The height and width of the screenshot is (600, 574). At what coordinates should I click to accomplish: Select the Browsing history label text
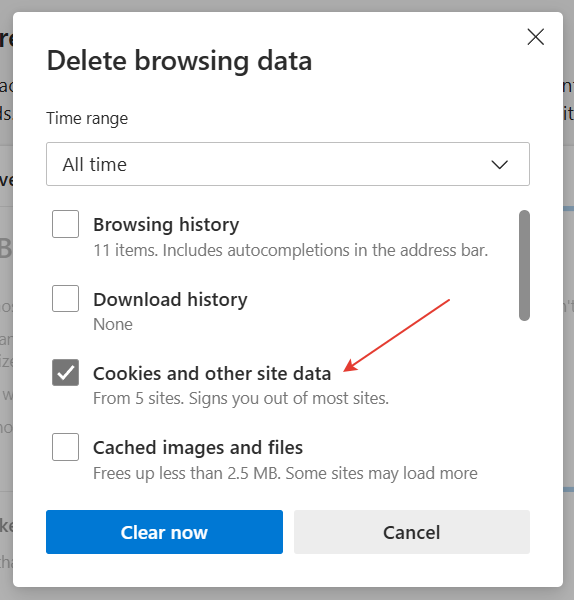(x=166, y=225)
